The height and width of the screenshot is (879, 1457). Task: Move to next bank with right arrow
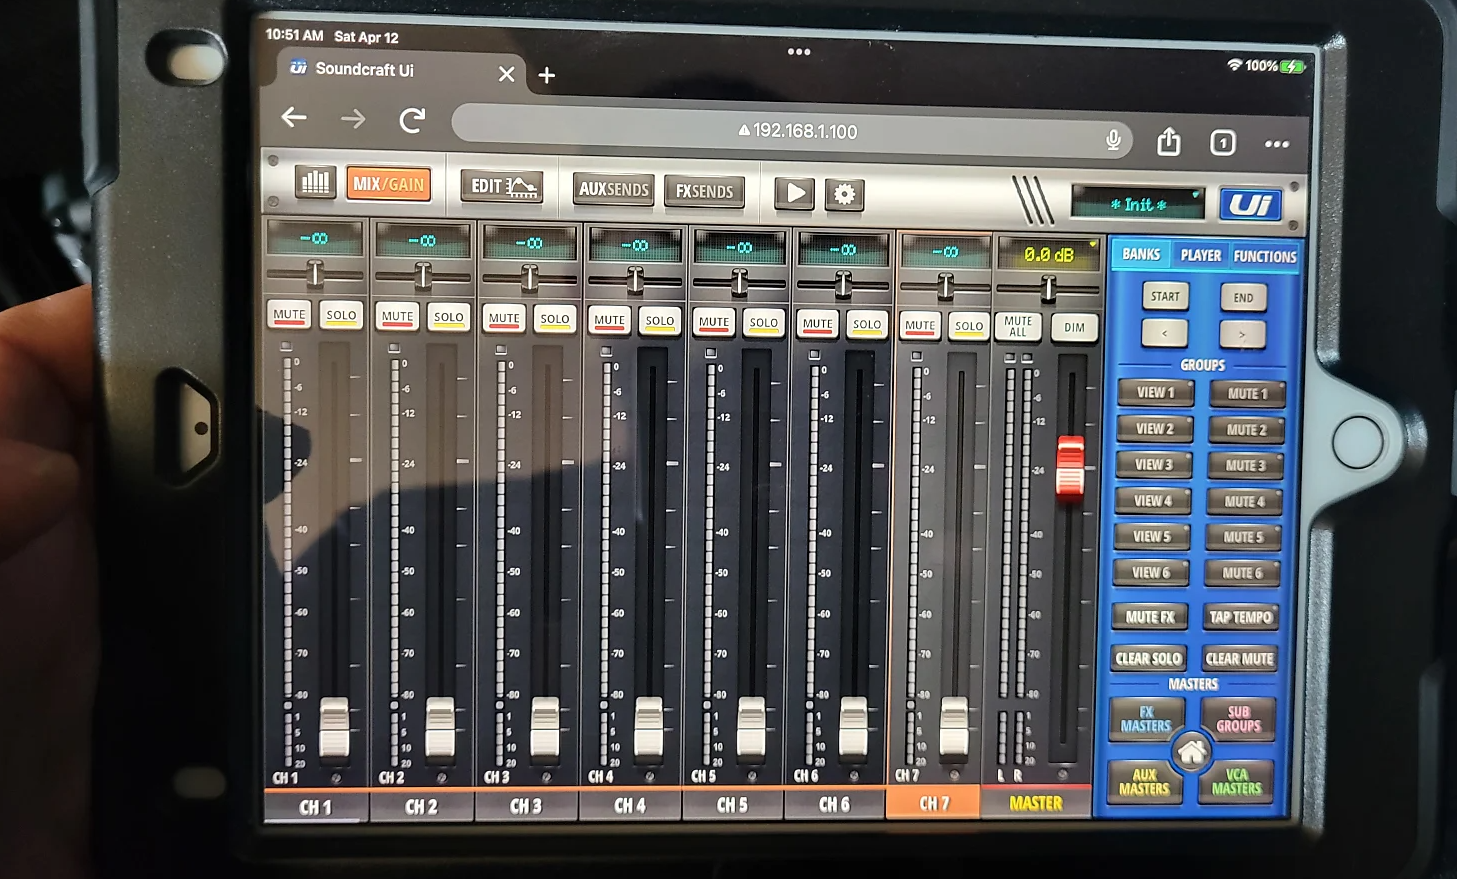click(1243, 334)
